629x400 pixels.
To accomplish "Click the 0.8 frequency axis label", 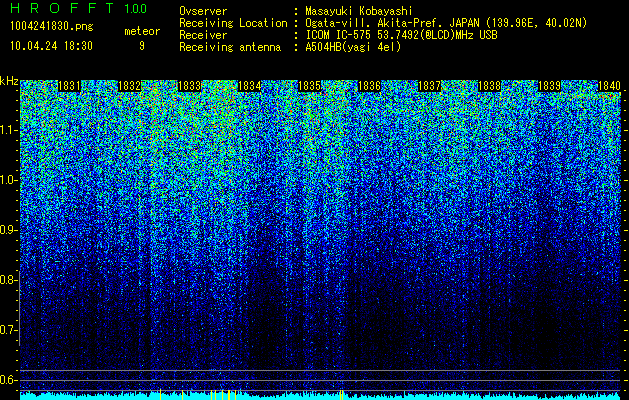I will click(9, 280).
